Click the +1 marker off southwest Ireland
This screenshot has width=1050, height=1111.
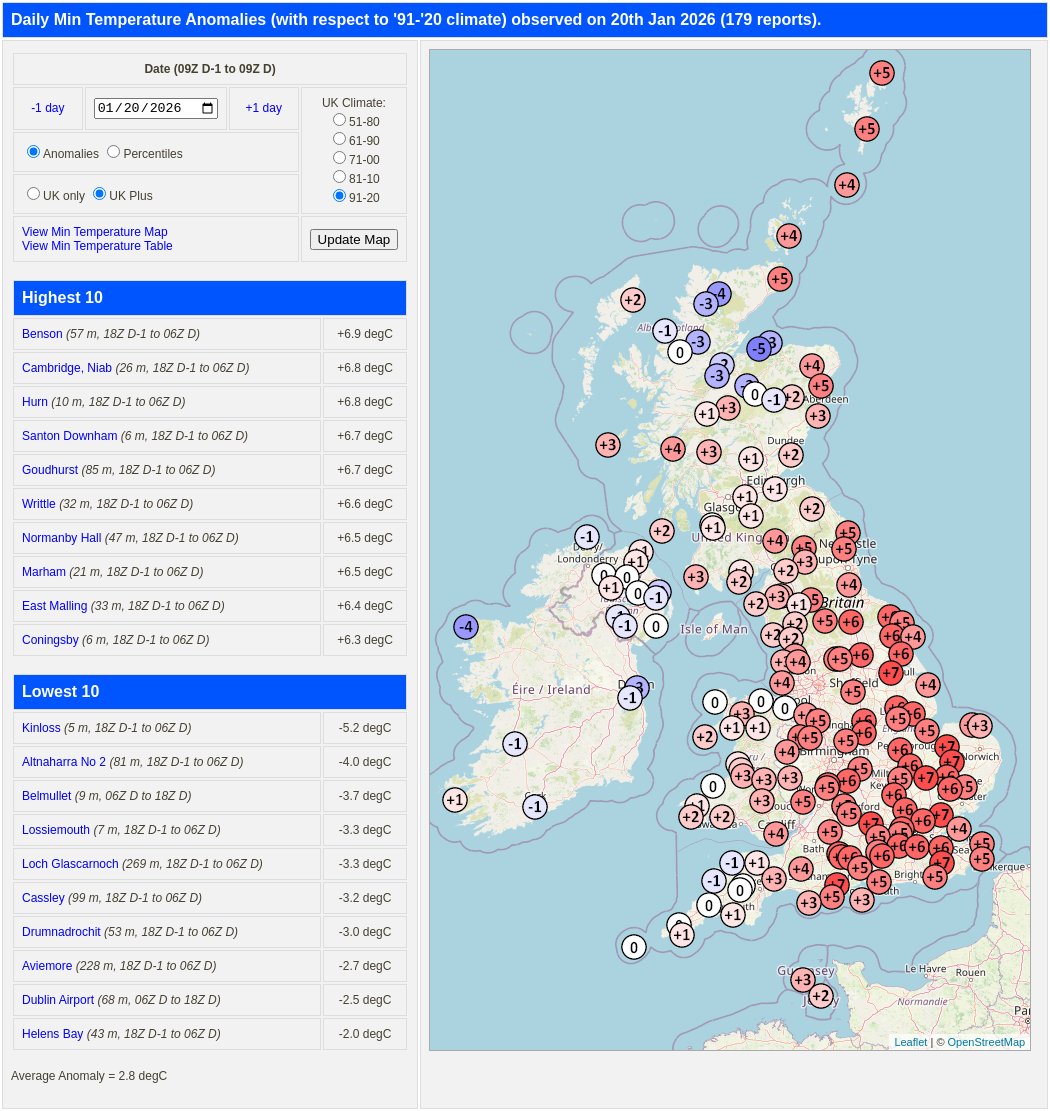click(455, 800)
